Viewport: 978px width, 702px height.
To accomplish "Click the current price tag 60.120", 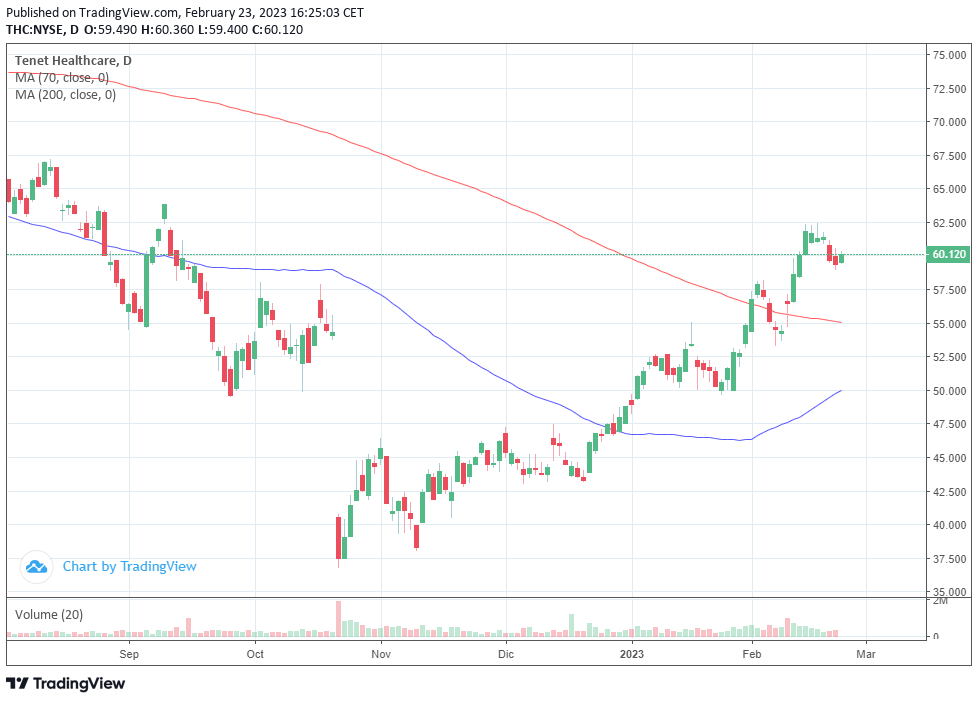I will click(949, 254).
